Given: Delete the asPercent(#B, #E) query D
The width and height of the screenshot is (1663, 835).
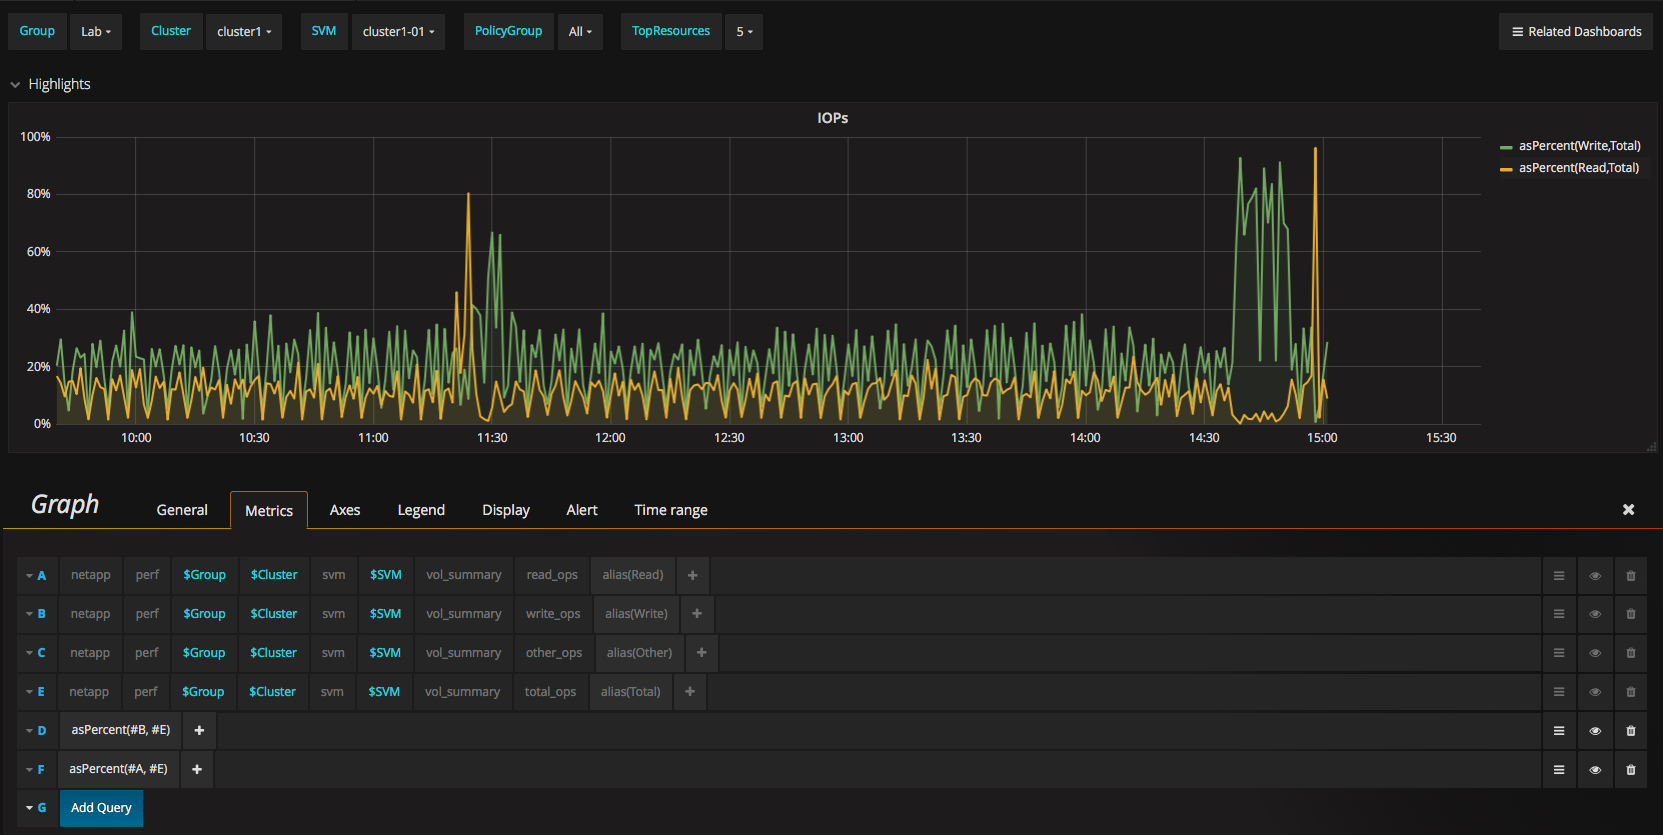Looking at the screenshot, I should (1630, 731).
